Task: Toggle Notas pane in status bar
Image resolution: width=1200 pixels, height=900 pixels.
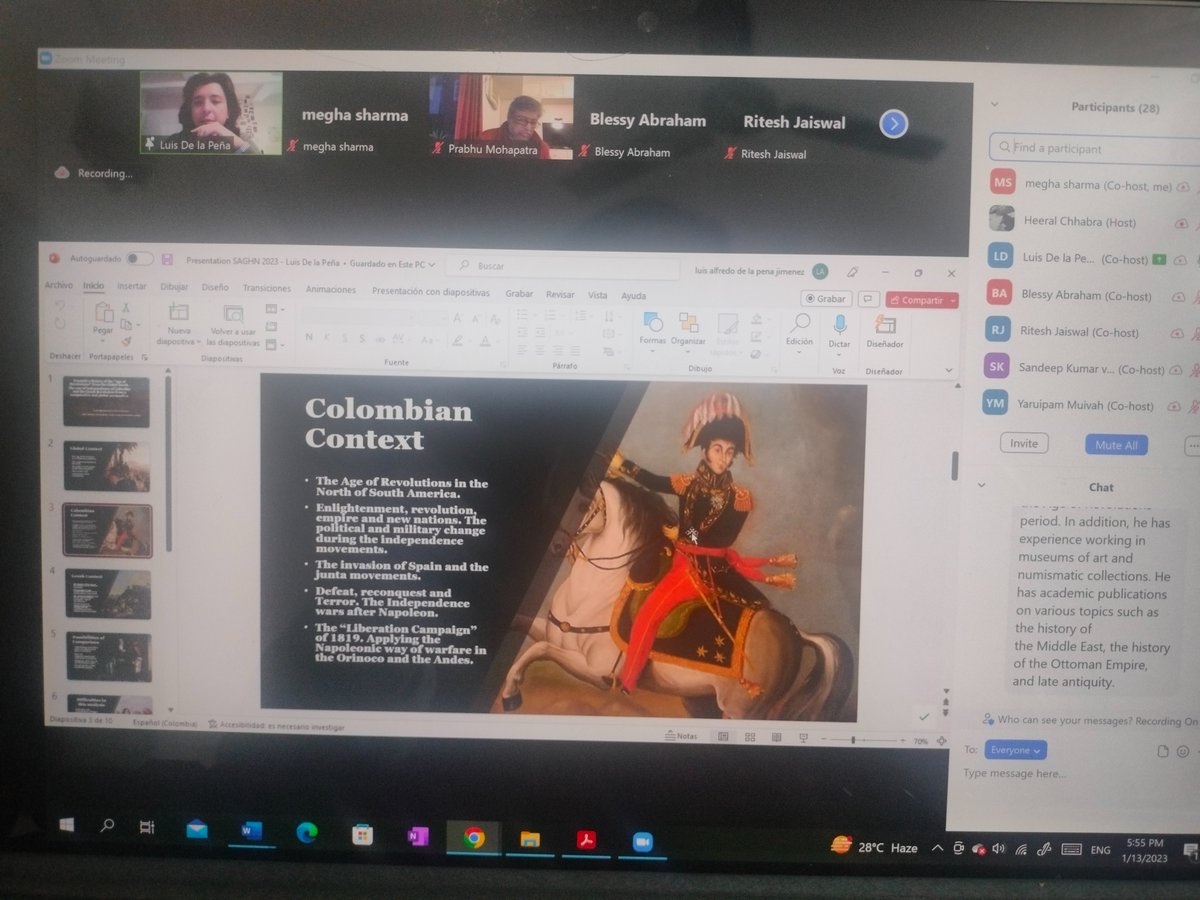Action: tap(681, 736)
